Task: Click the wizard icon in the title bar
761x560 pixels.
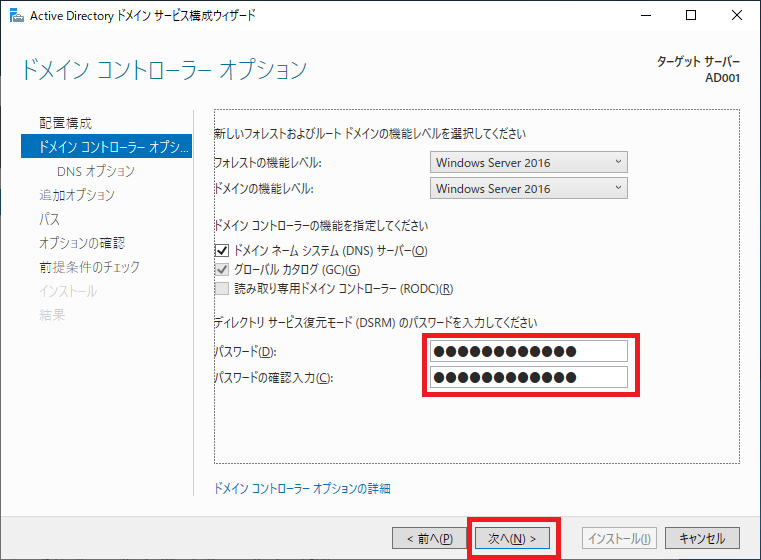Action: tap(17, 16)
